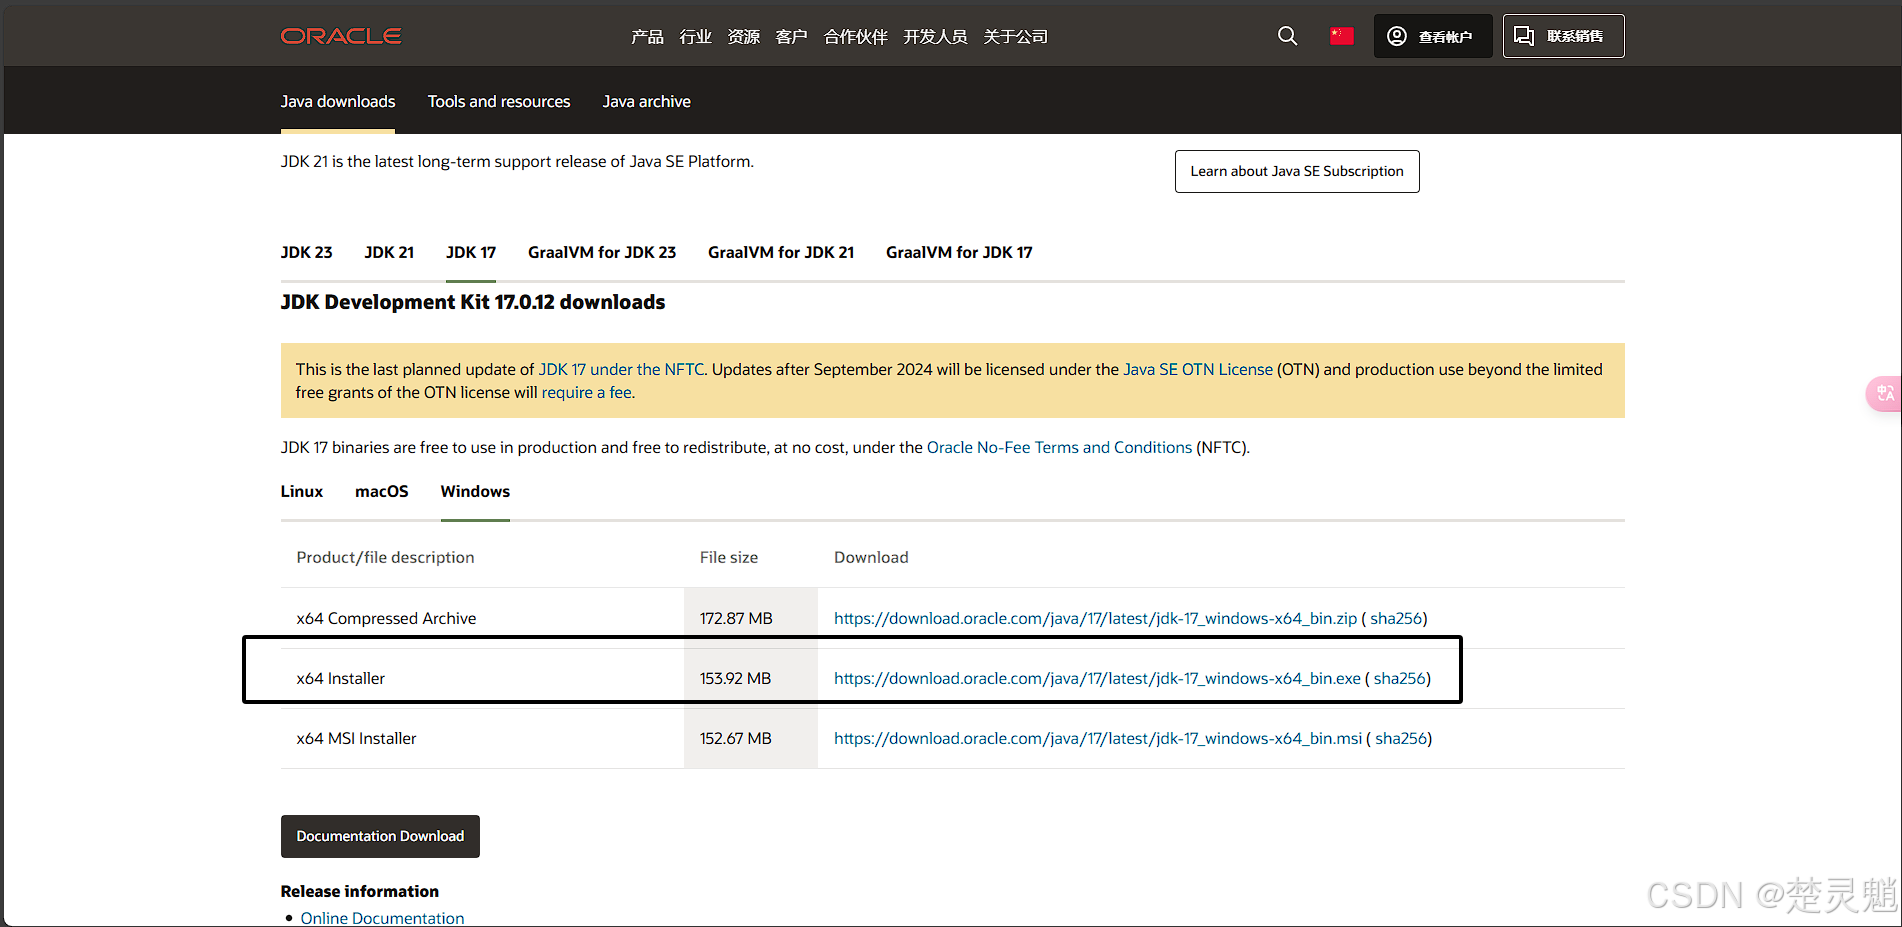This screenshot has width=1902, height=927.
Task: Click the x64 Compressed Archive description
Action: point(386,618)
